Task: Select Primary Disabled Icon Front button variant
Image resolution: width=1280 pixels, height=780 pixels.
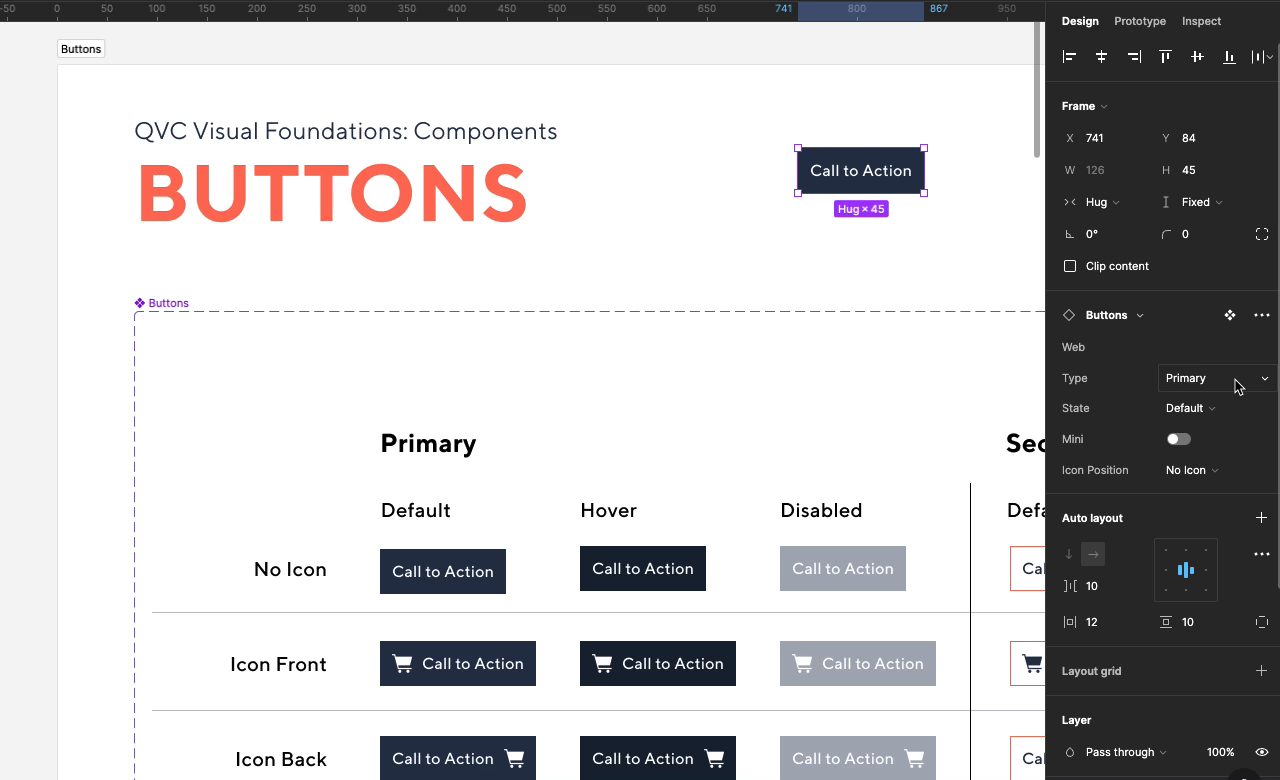Action: (858, 663)
